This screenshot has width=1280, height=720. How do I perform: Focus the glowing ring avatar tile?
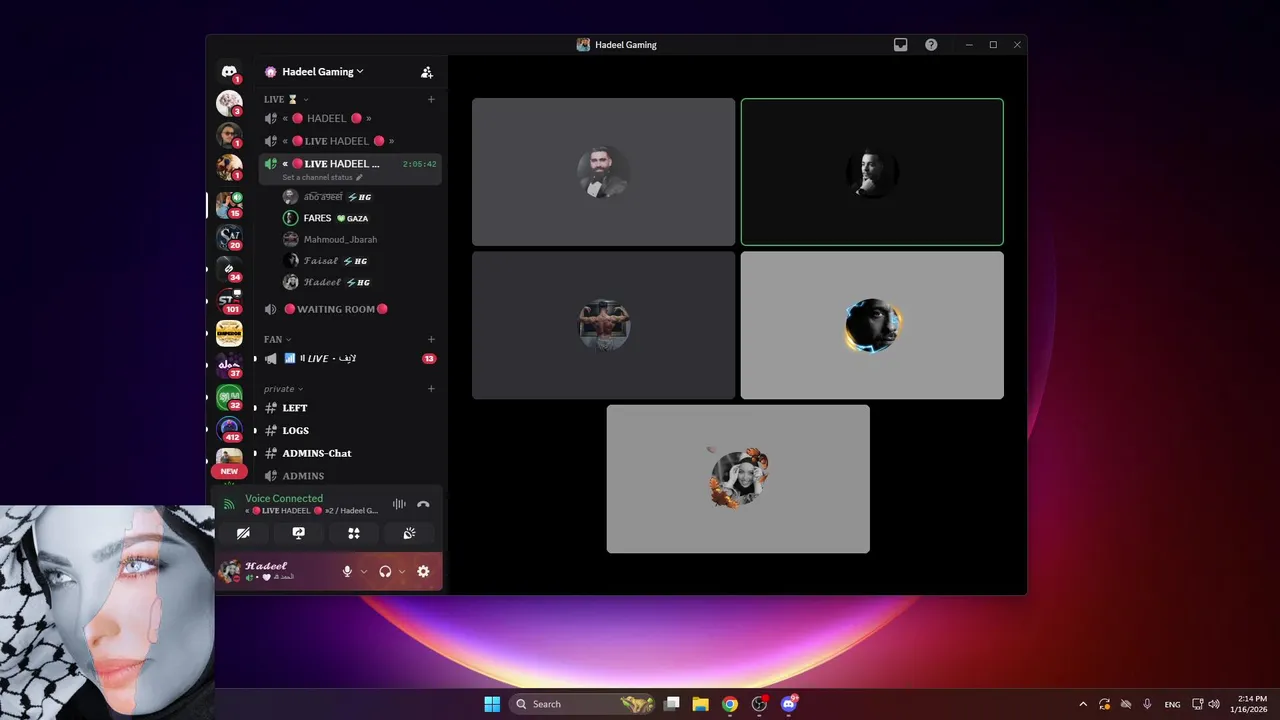872,325
